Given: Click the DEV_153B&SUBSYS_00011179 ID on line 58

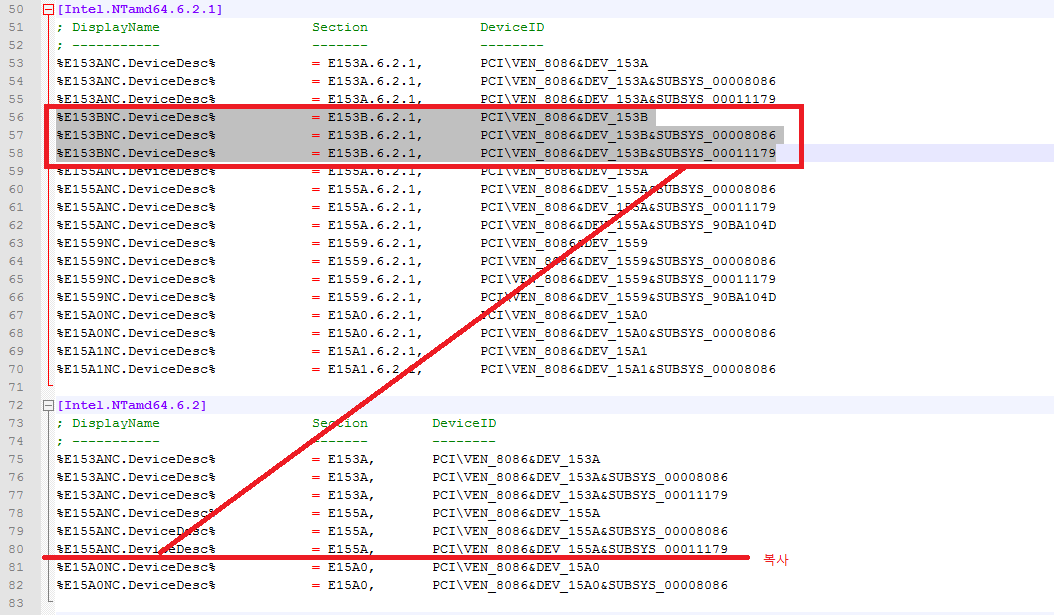Looking at the screenshot, I should click(x=628, y=154).
